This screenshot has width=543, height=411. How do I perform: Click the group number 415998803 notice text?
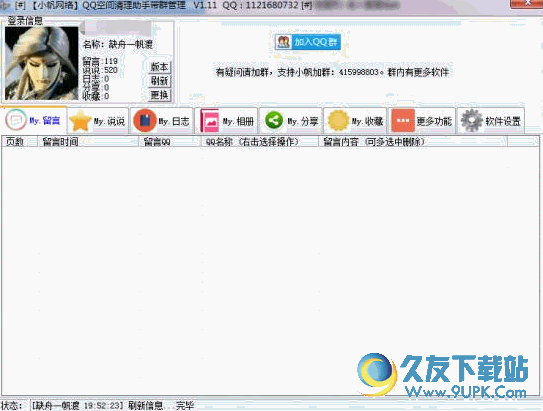coord(332,72)
